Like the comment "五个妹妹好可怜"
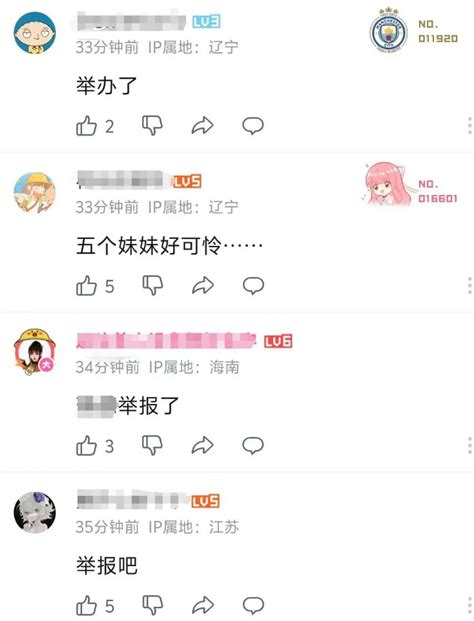474x621 pixels. [x=86, y=286]
